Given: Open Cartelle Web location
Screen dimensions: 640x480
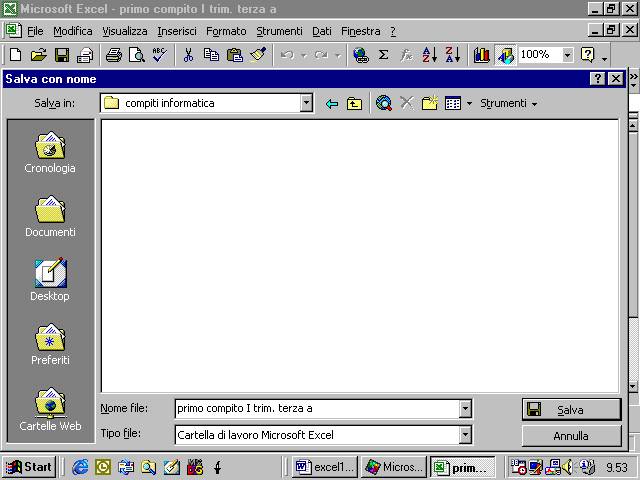Looking at the screenshot, I should coord(50,409).
